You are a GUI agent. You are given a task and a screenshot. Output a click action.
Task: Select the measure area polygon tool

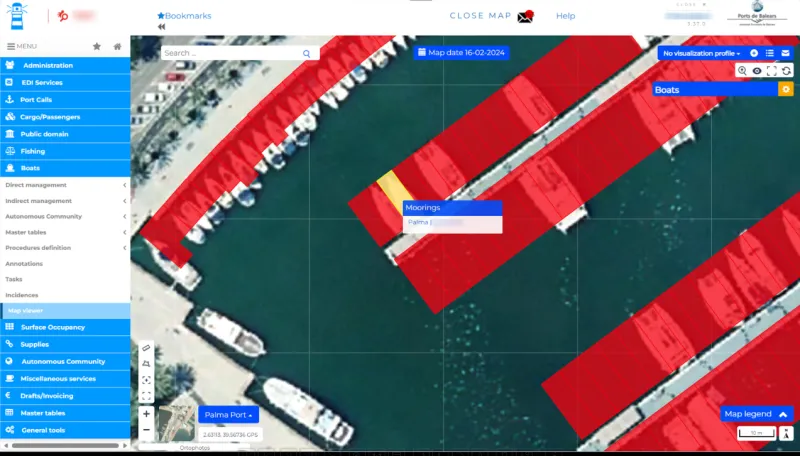click(x=146, y=364)
